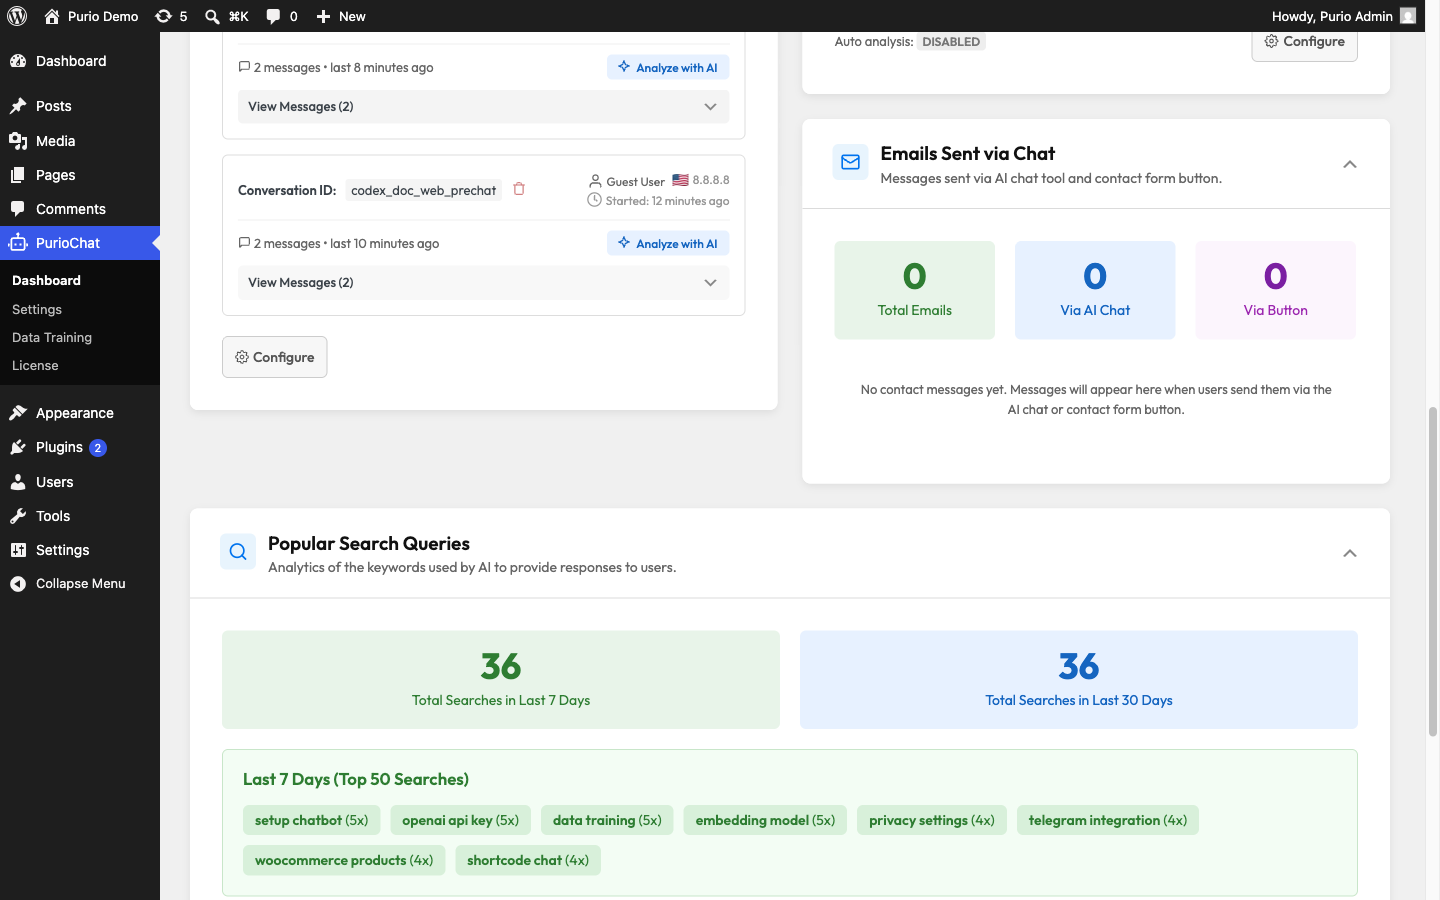
Task: Open the New content menu
Action: click(341, 16)
